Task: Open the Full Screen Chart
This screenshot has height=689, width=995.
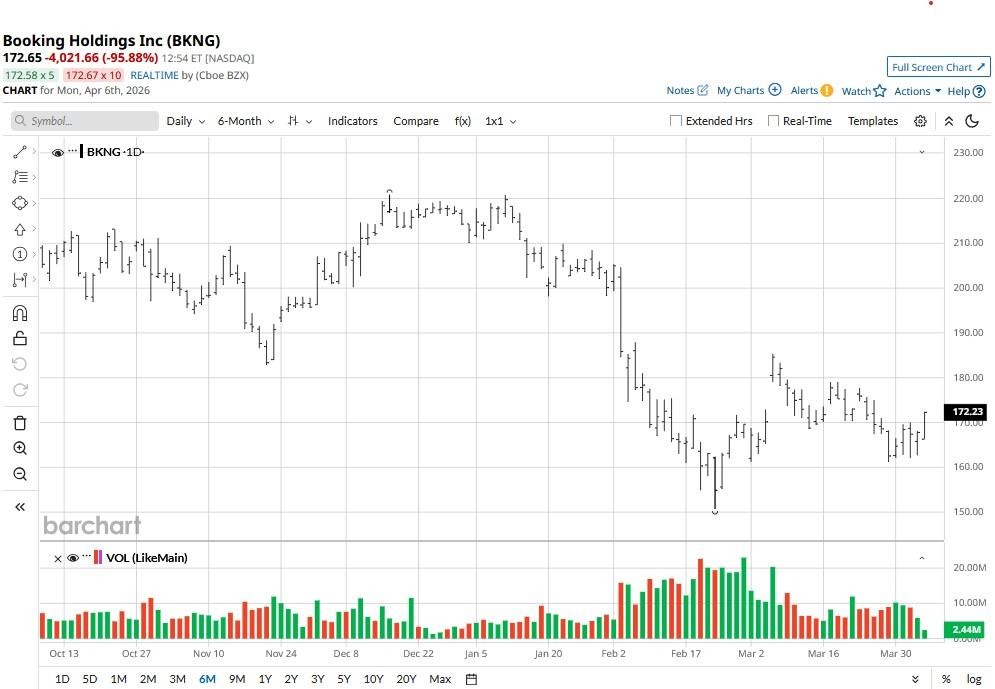Action: click(939, 67)
